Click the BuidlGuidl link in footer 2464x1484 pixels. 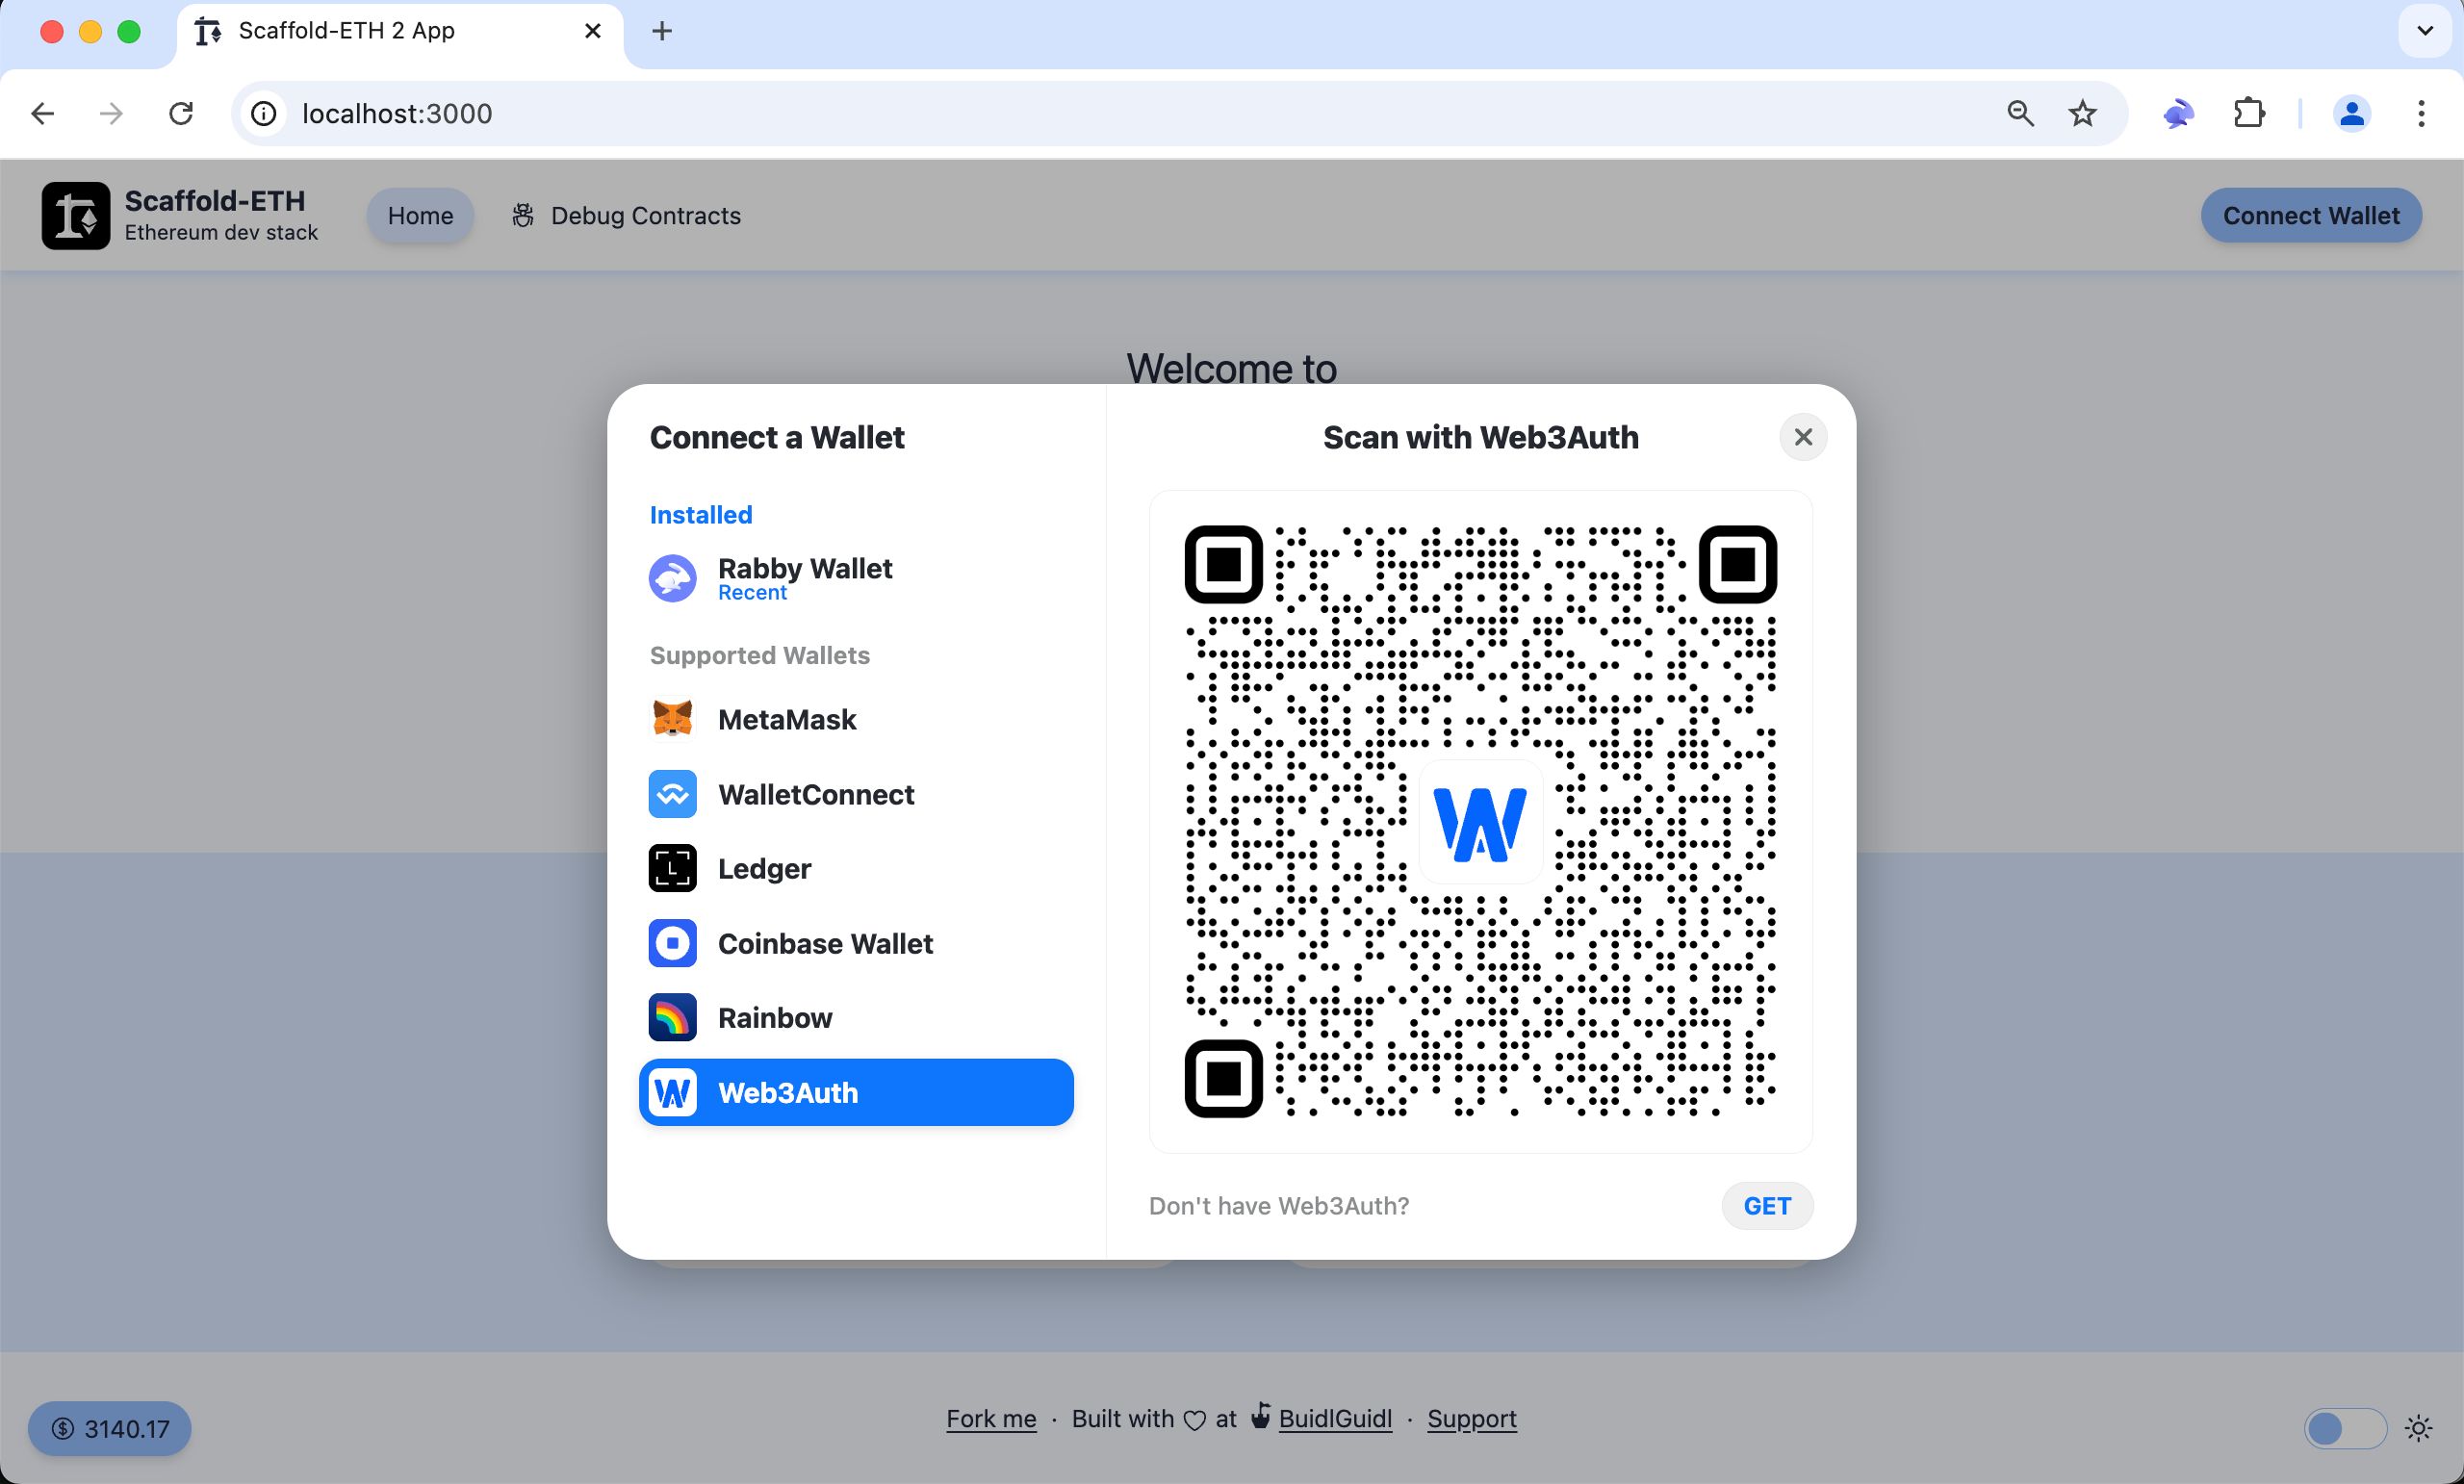[1330, 1417]
